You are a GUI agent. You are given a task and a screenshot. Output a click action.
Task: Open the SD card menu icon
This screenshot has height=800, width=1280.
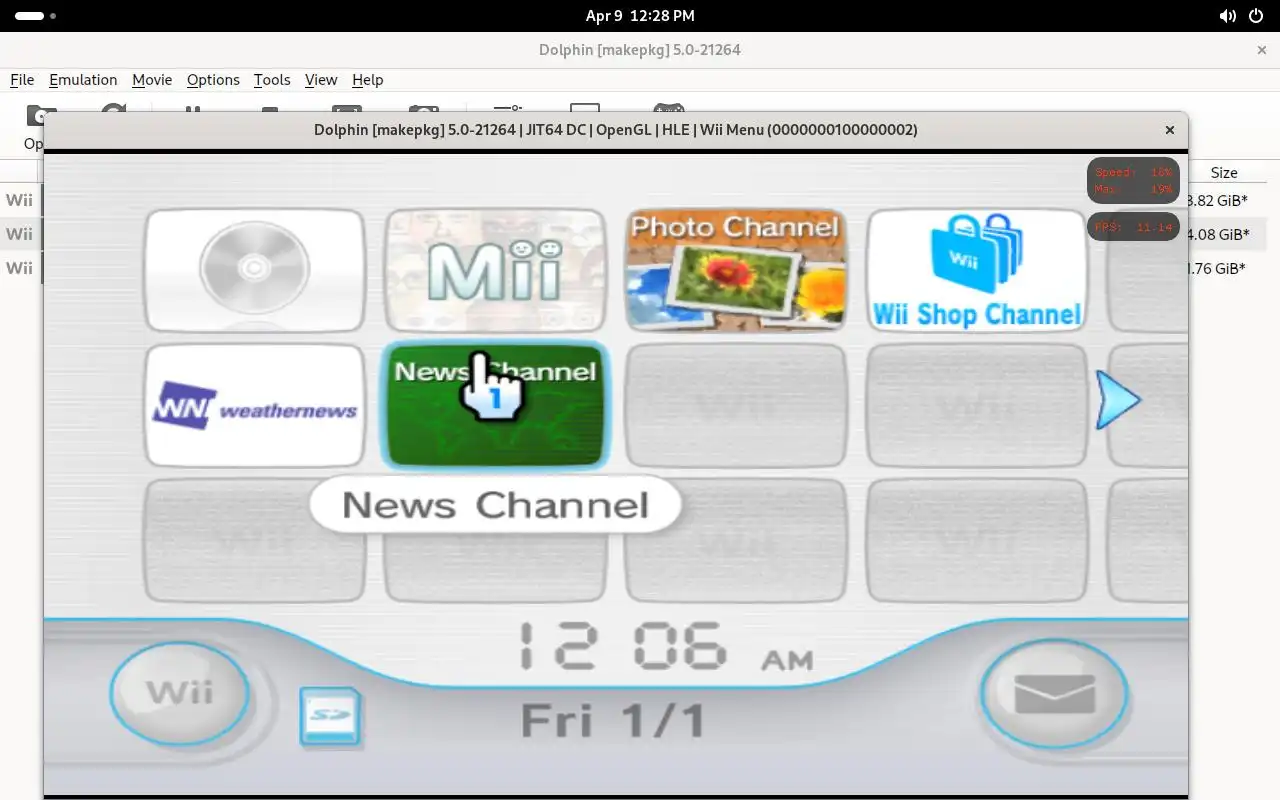330,717
